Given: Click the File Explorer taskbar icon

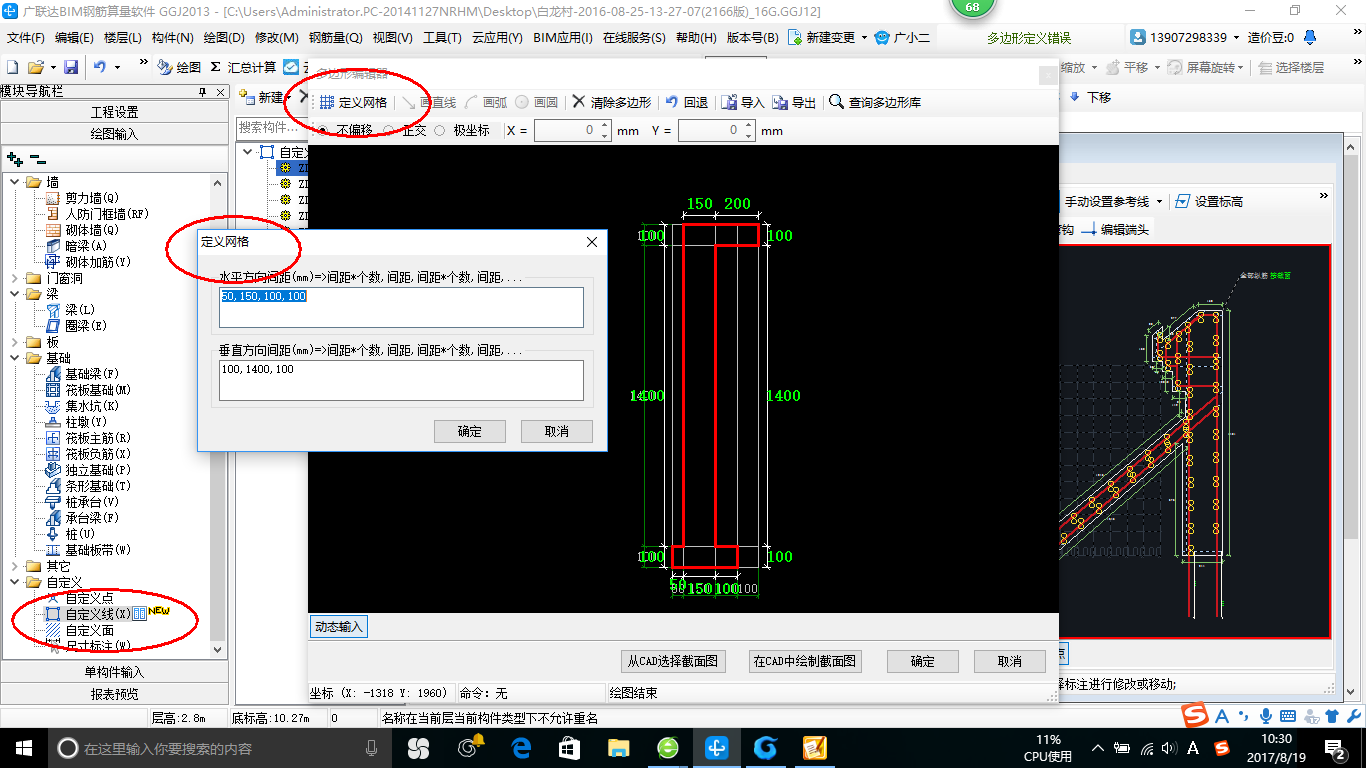Looking at the screenshot, I should click(x=618, y=747).
